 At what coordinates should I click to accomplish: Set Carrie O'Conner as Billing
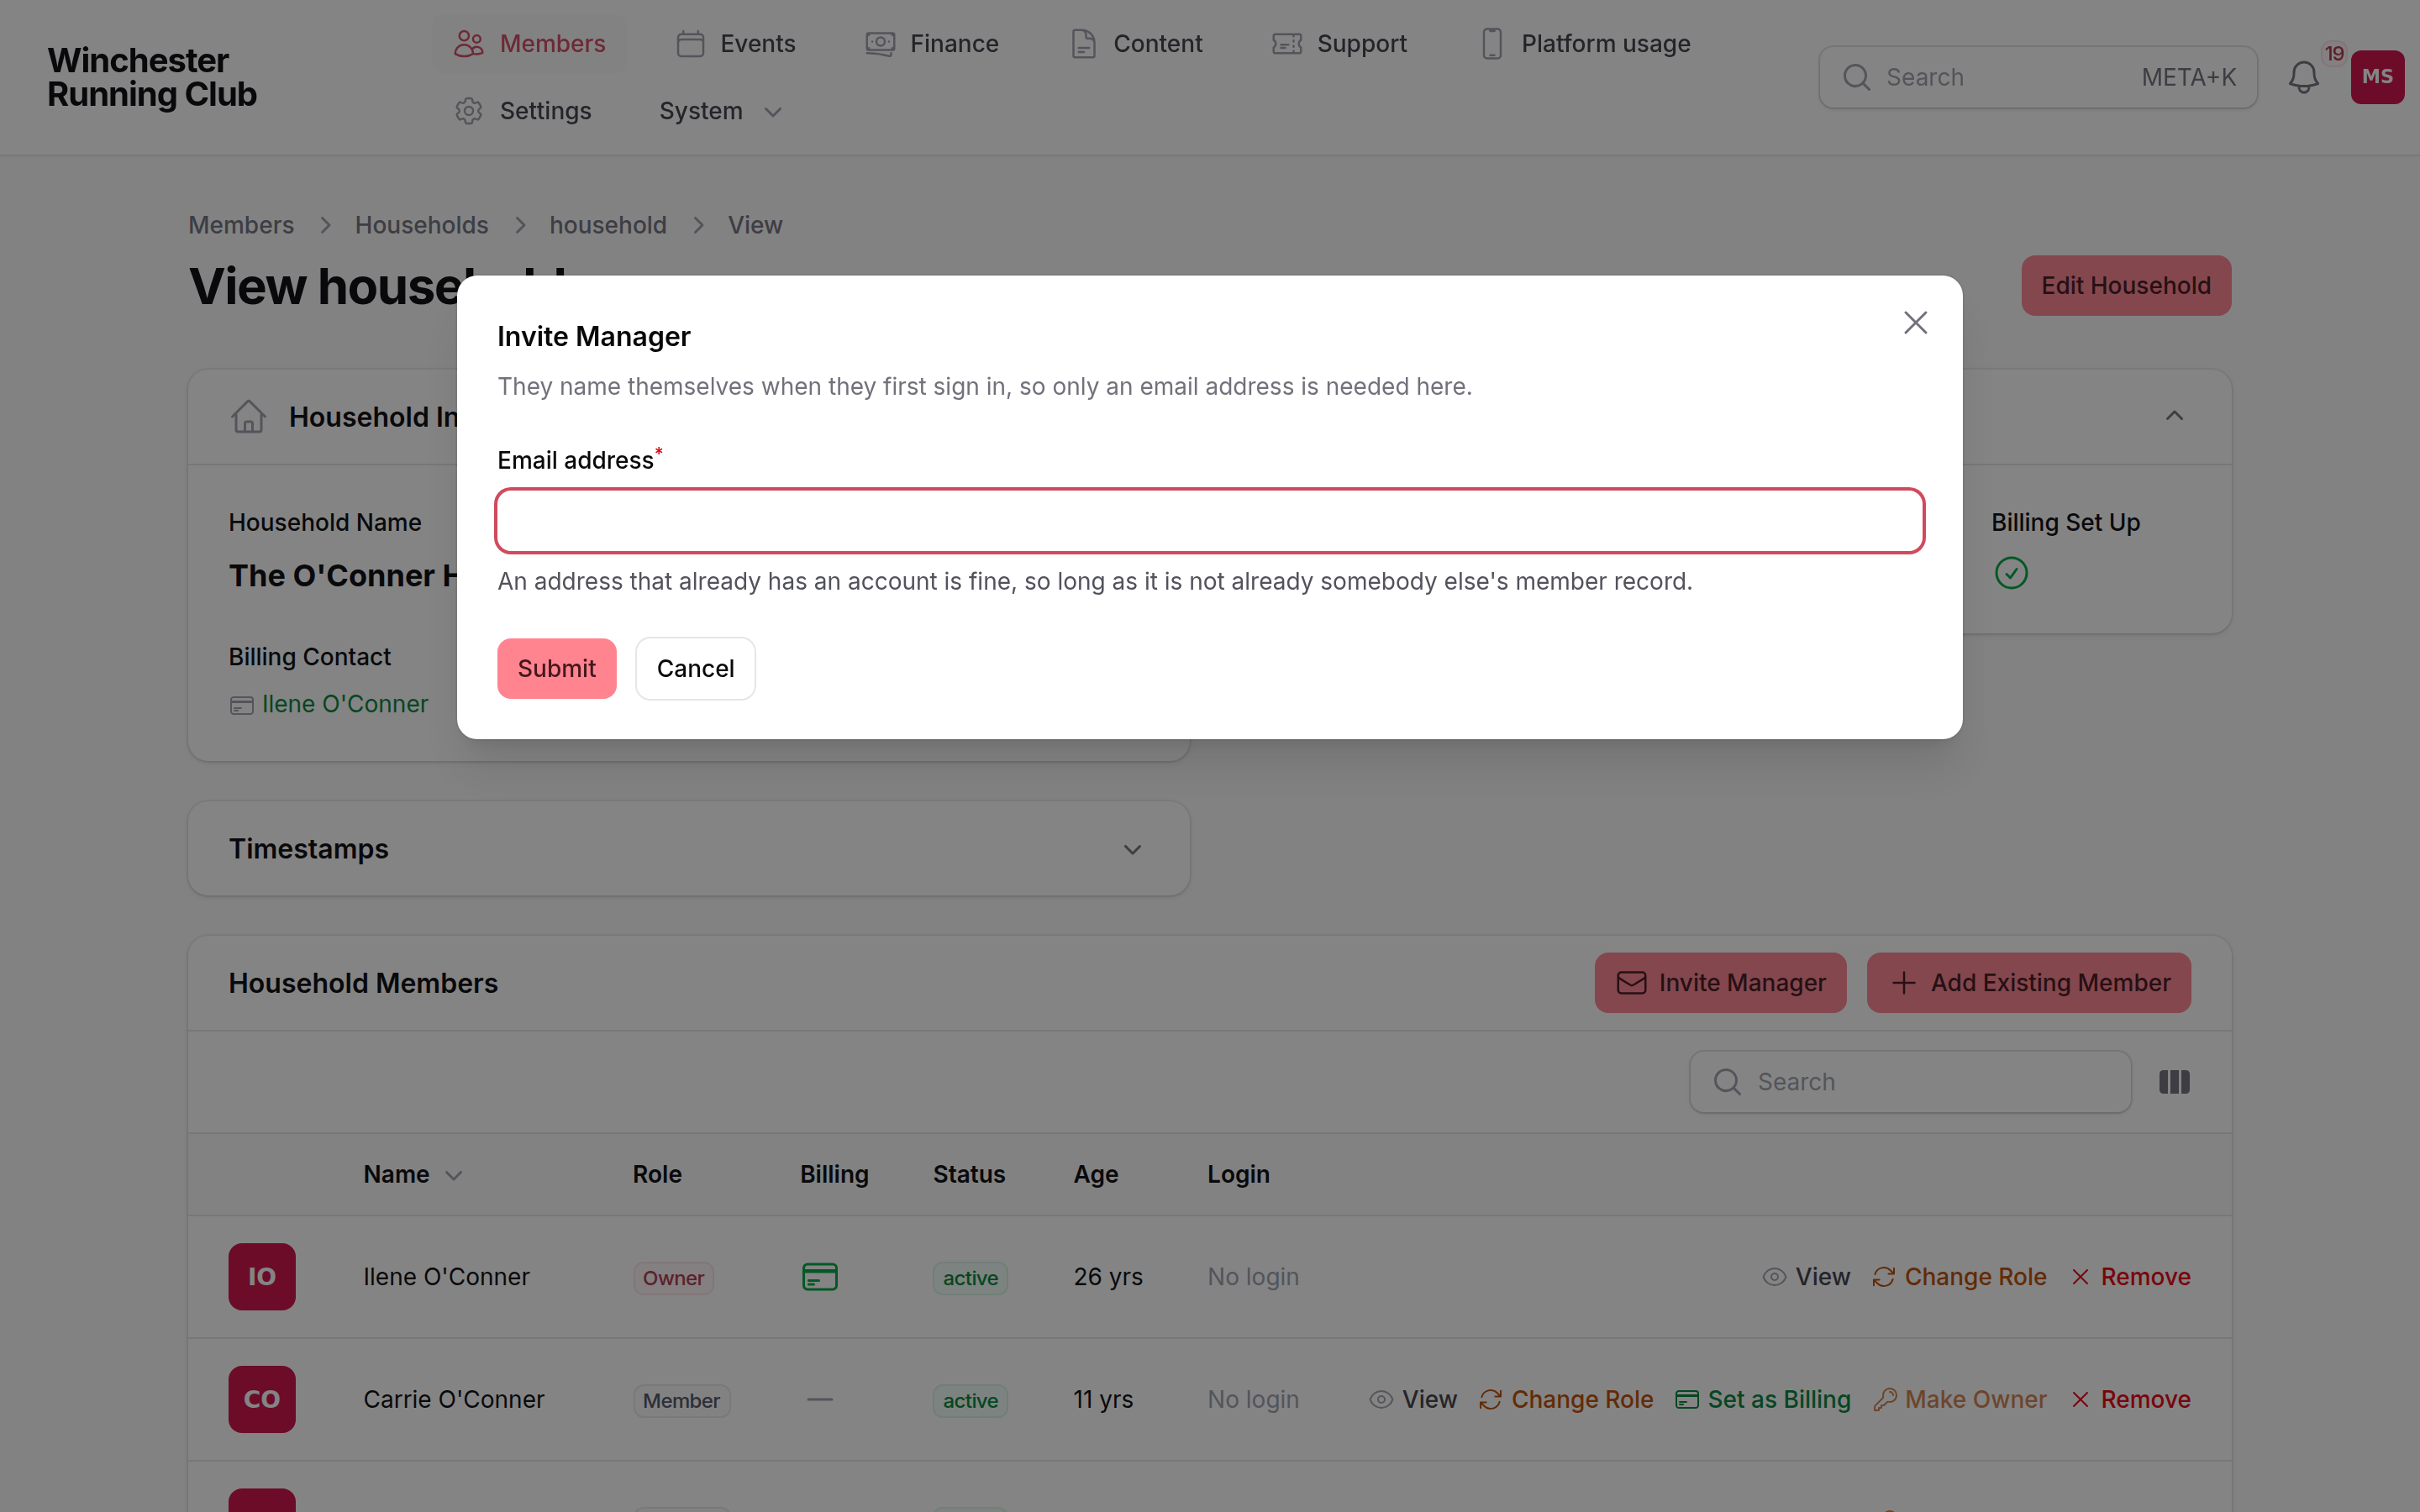point(1763,1400)
